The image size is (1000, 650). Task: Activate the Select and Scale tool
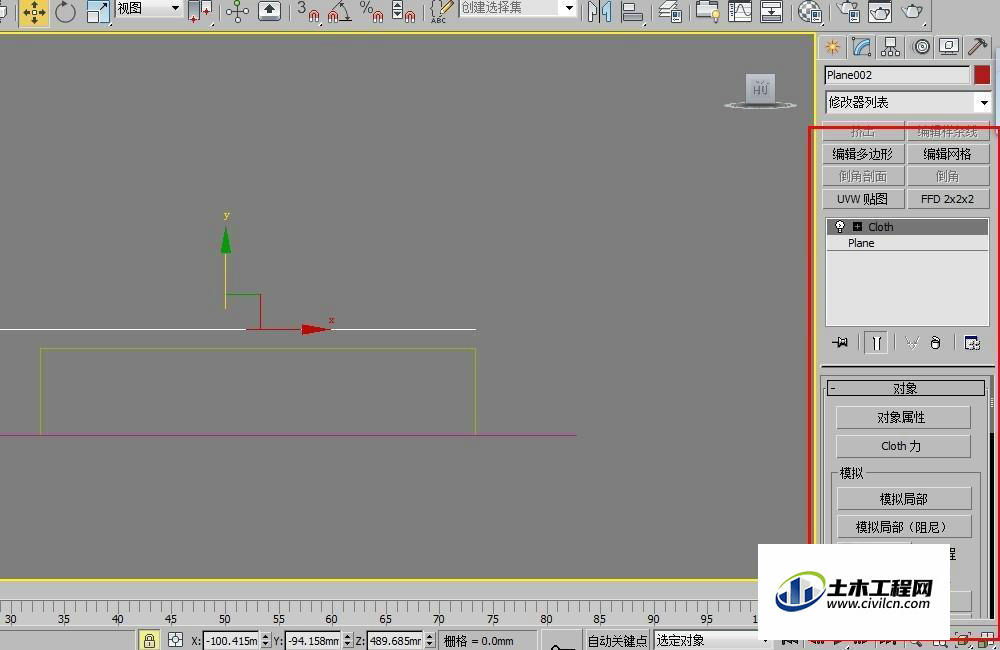point(98,12)
